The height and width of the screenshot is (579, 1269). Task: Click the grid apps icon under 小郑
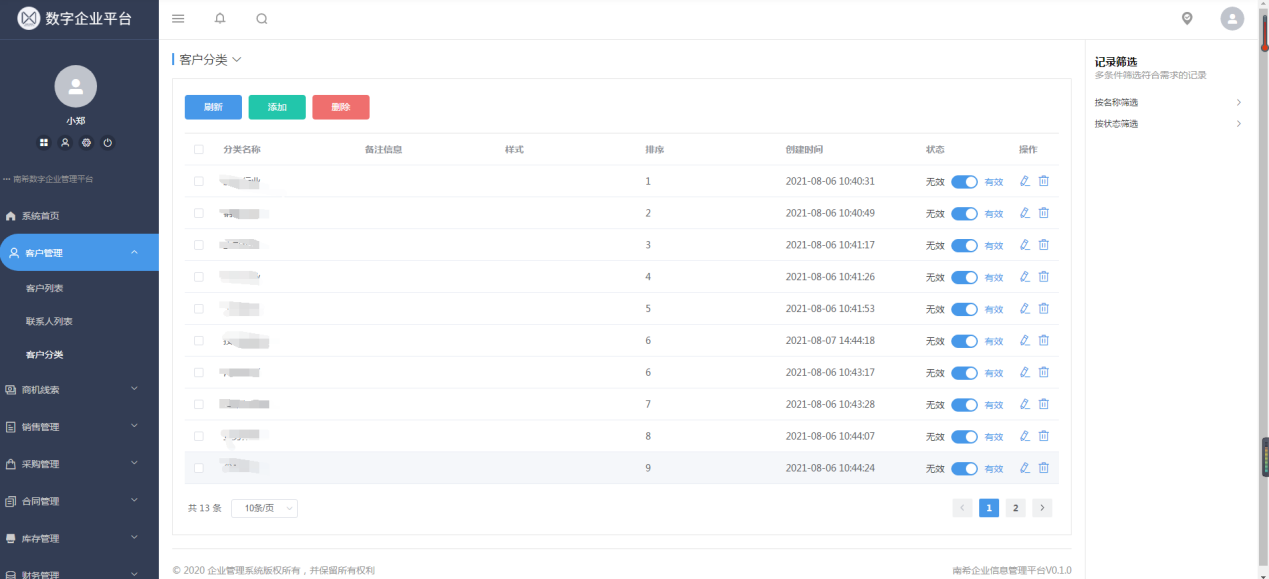coord(44,143)
